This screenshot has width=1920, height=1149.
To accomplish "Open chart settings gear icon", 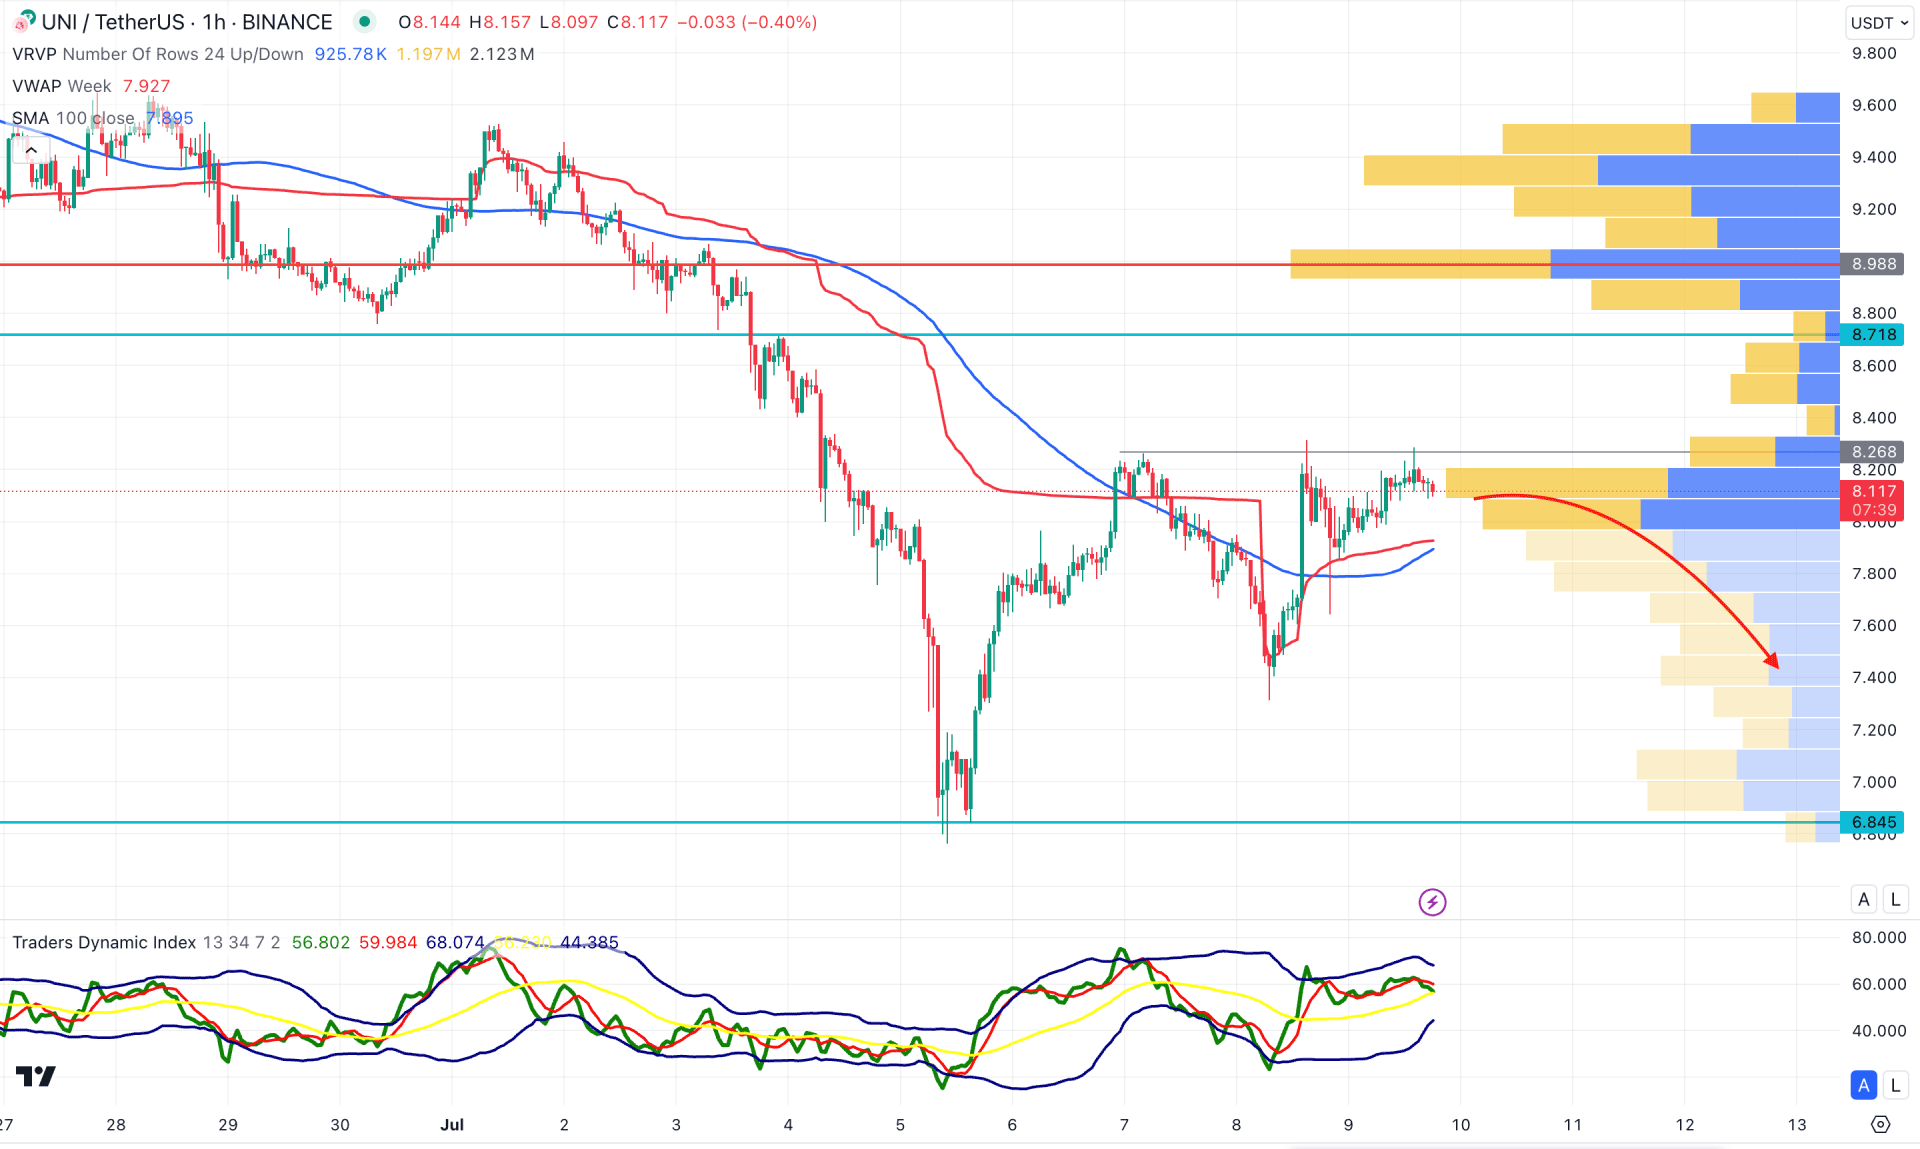I will pyautogui.click(x=1880, y=1124).
